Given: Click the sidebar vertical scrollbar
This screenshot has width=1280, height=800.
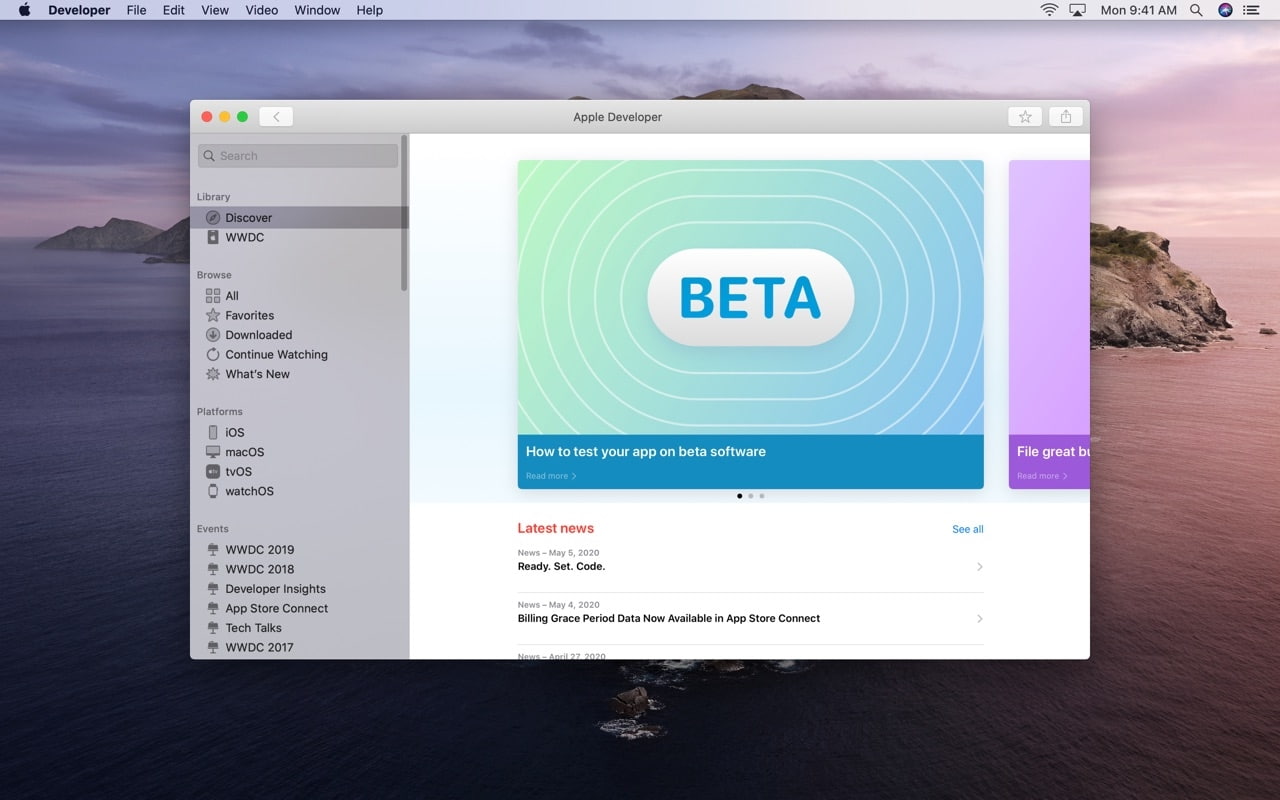Looking at the screenshot, I should [404, 215].
